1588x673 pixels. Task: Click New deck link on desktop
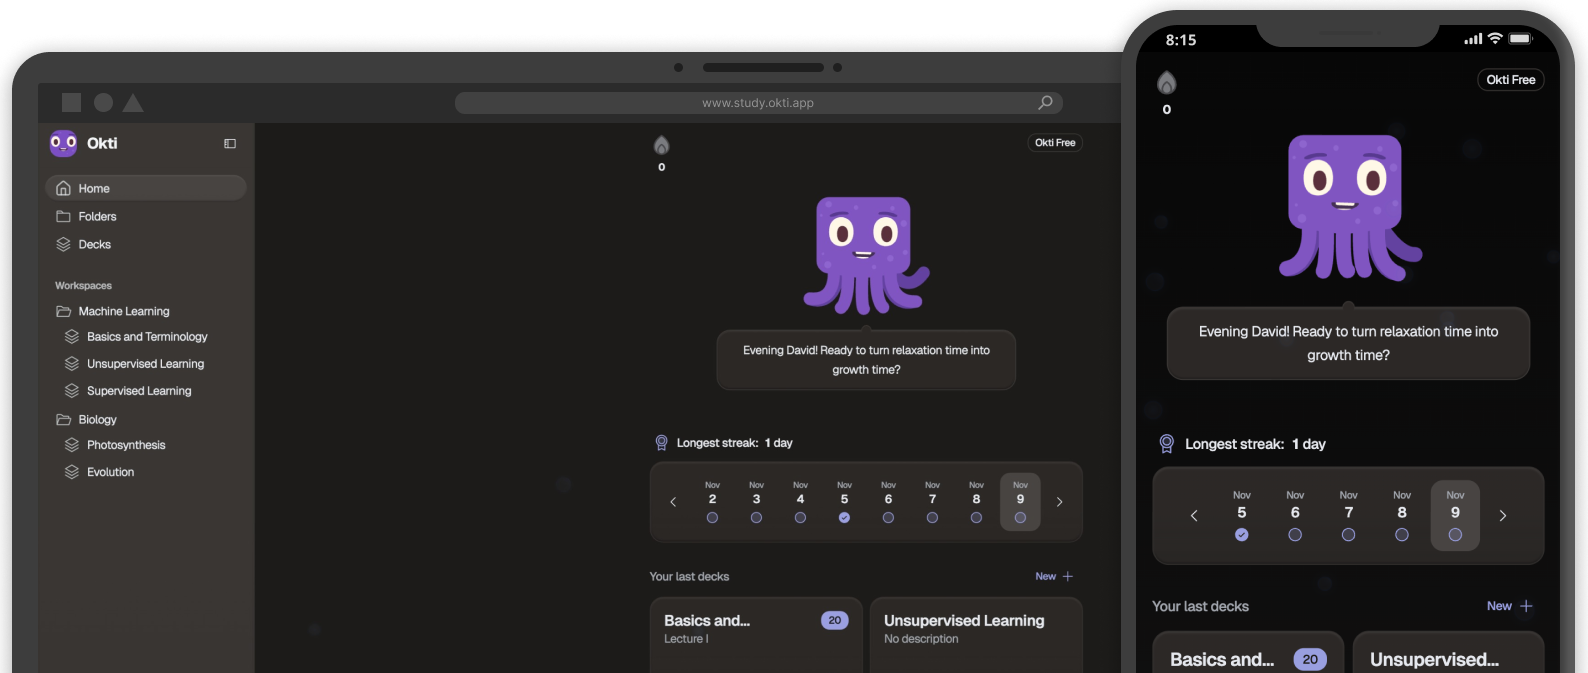point(1054,576)
